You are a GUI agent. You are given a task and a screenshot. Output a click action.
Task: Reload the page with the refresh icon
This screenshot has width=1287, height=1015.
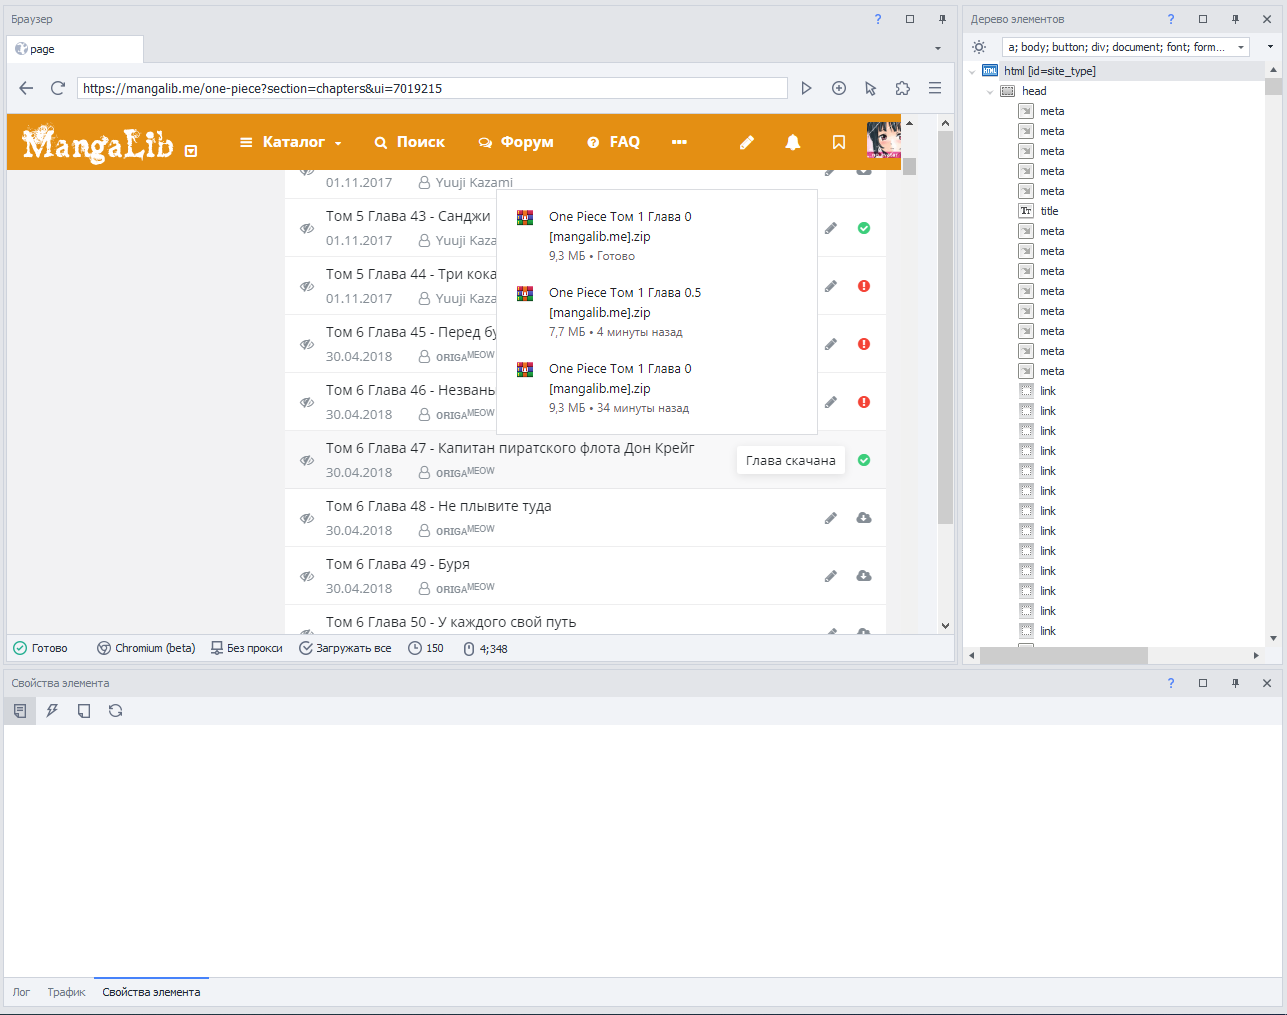(58, 88)
